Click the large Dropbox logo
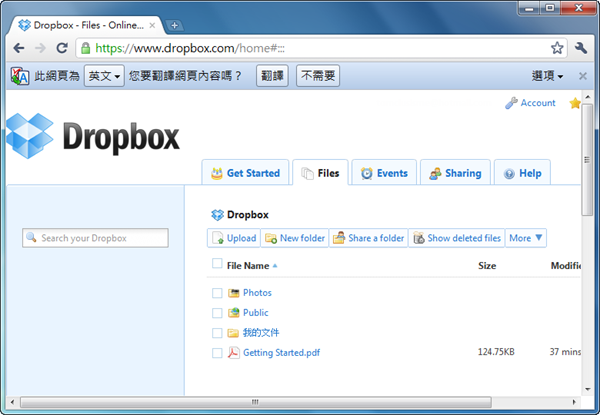This screenshot has height=415, width=600. click(x=93, y=136)
